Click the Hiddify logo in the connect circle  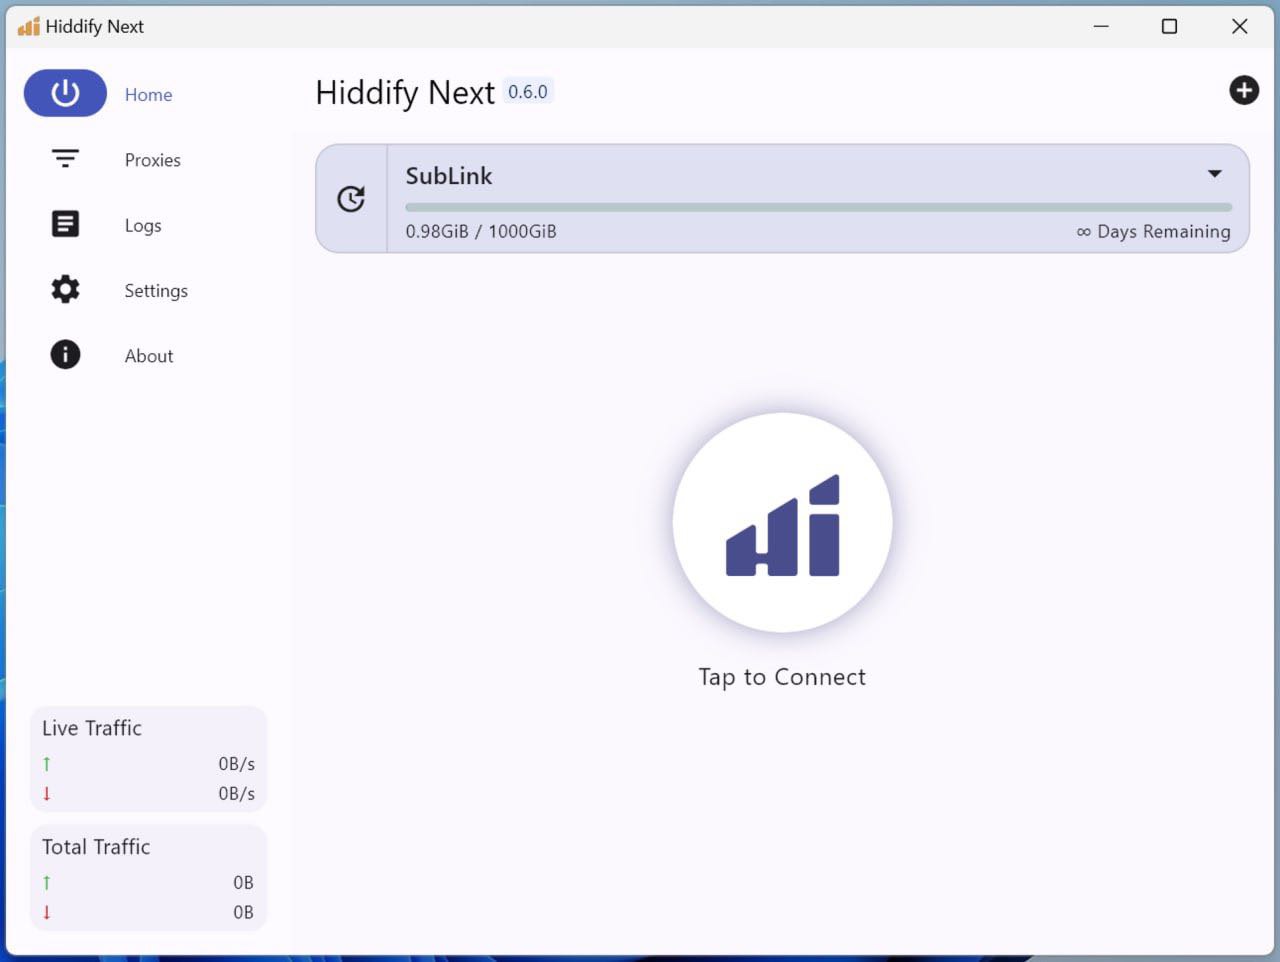pyautogui.click(x=782, y=523)
